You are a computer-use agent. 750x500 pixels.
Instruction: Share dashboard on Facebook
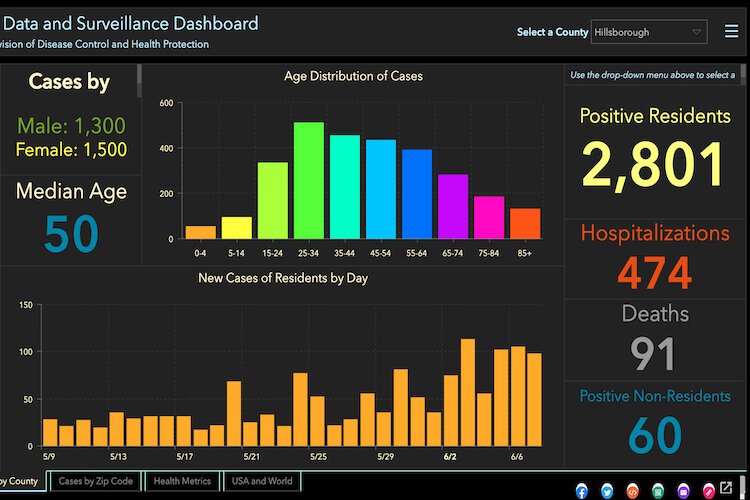coord(581,491)
